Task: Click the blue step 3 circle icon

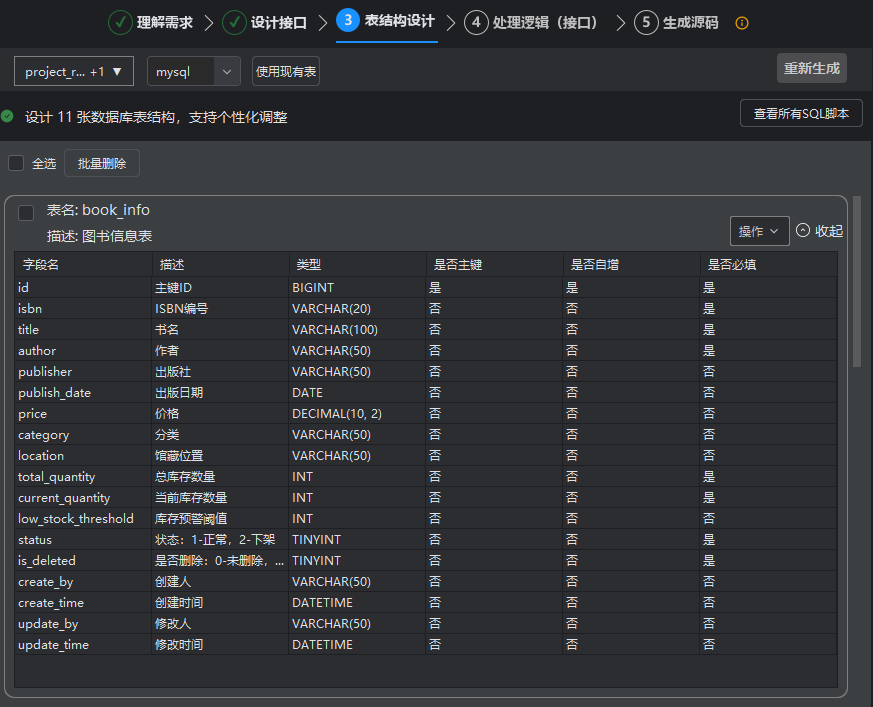Action: tap(348, 21)
